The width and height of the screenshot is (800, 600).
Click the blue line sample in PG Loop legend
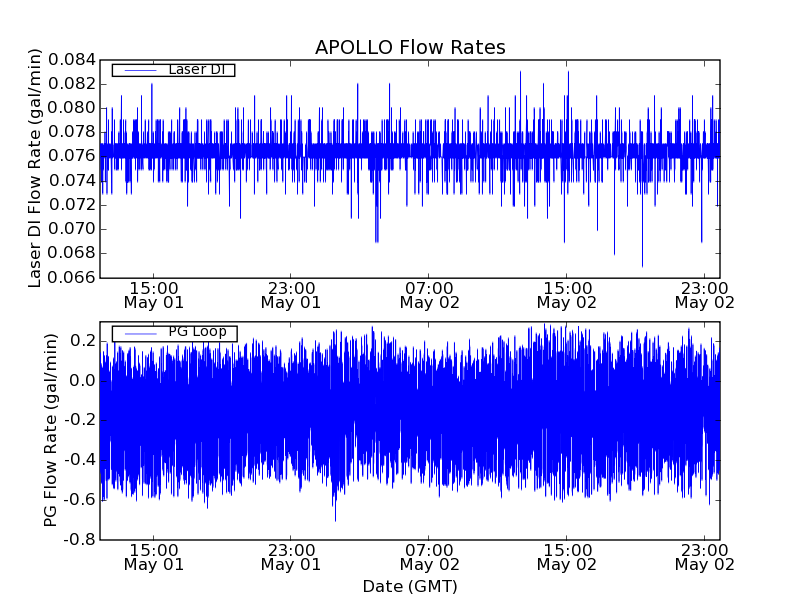coord(139,333)
